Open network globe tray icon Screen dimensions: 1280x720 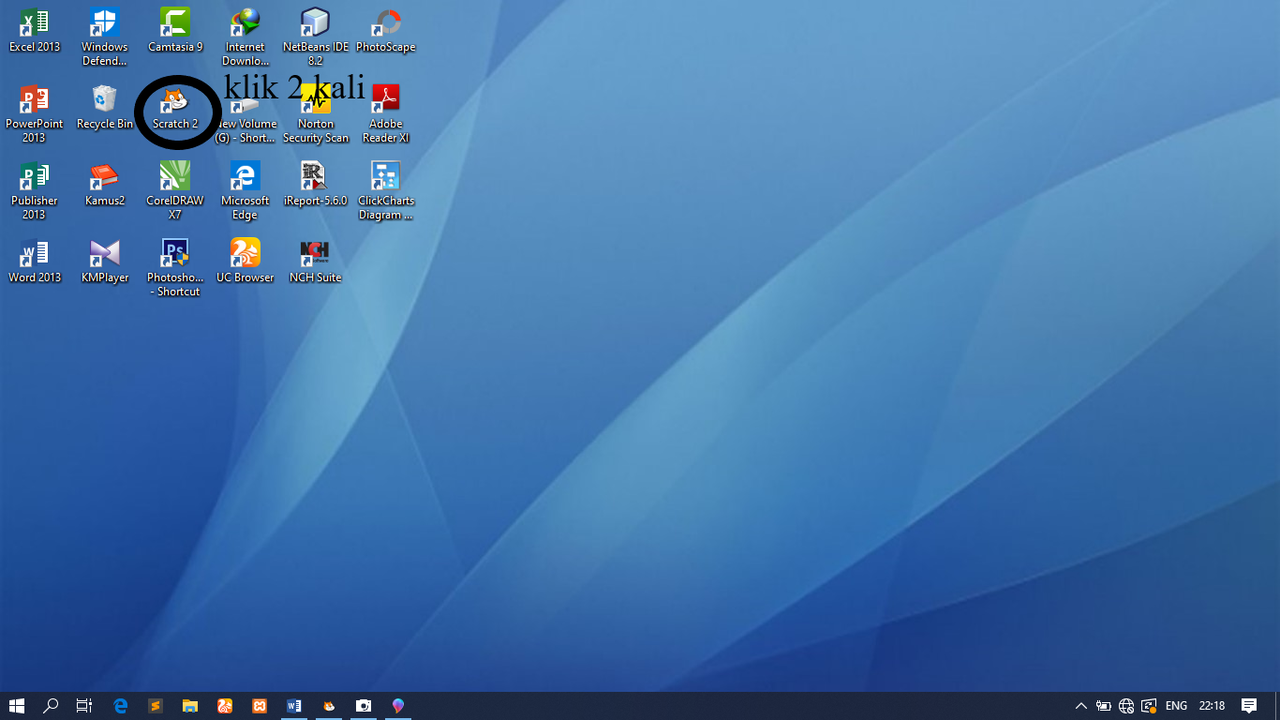tap(1127, 706)
